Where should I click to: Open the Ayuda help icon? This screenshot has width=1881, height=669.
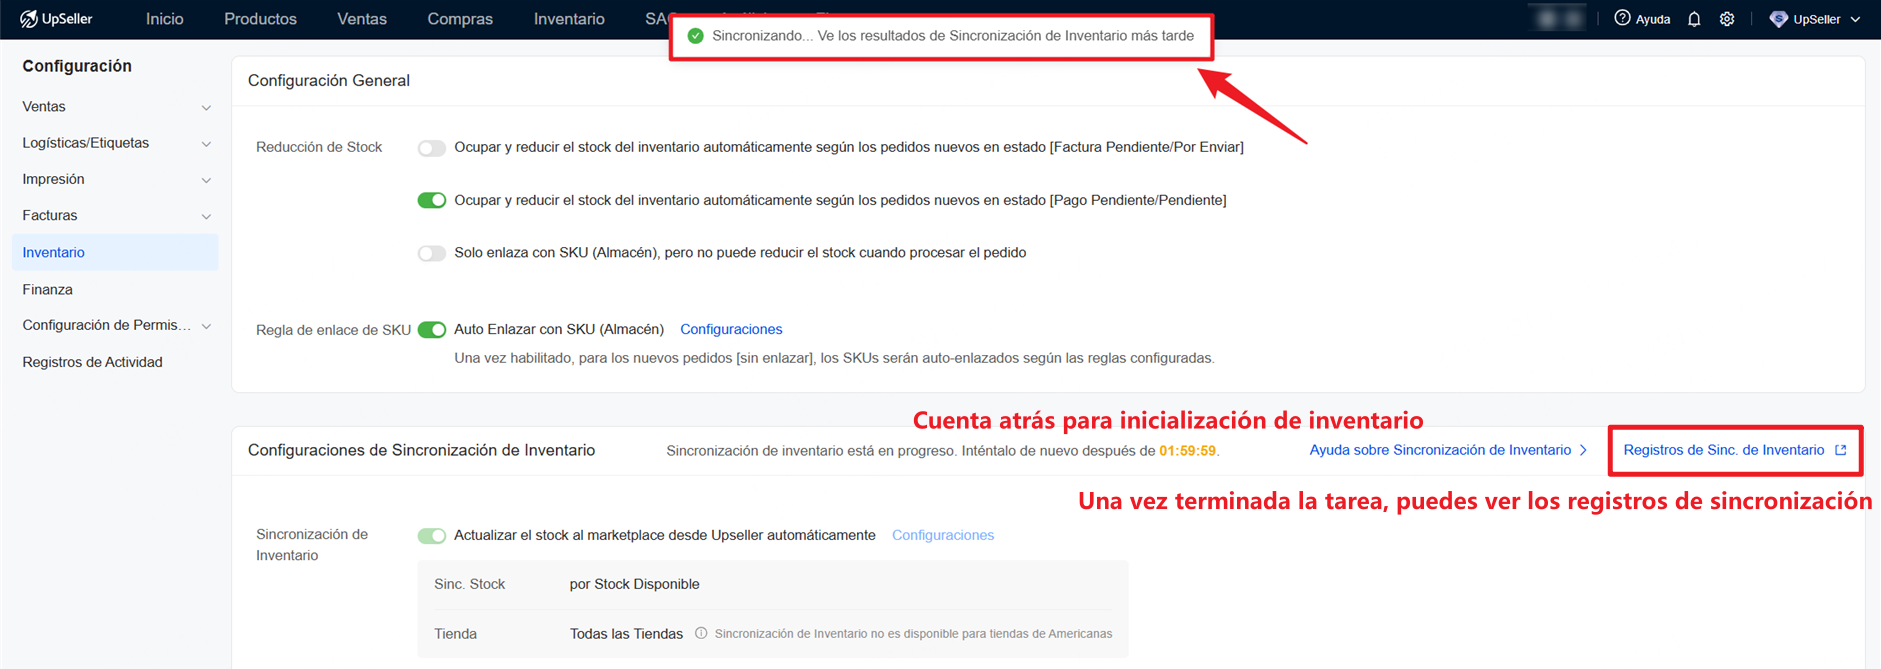[x=1622, y=18]
